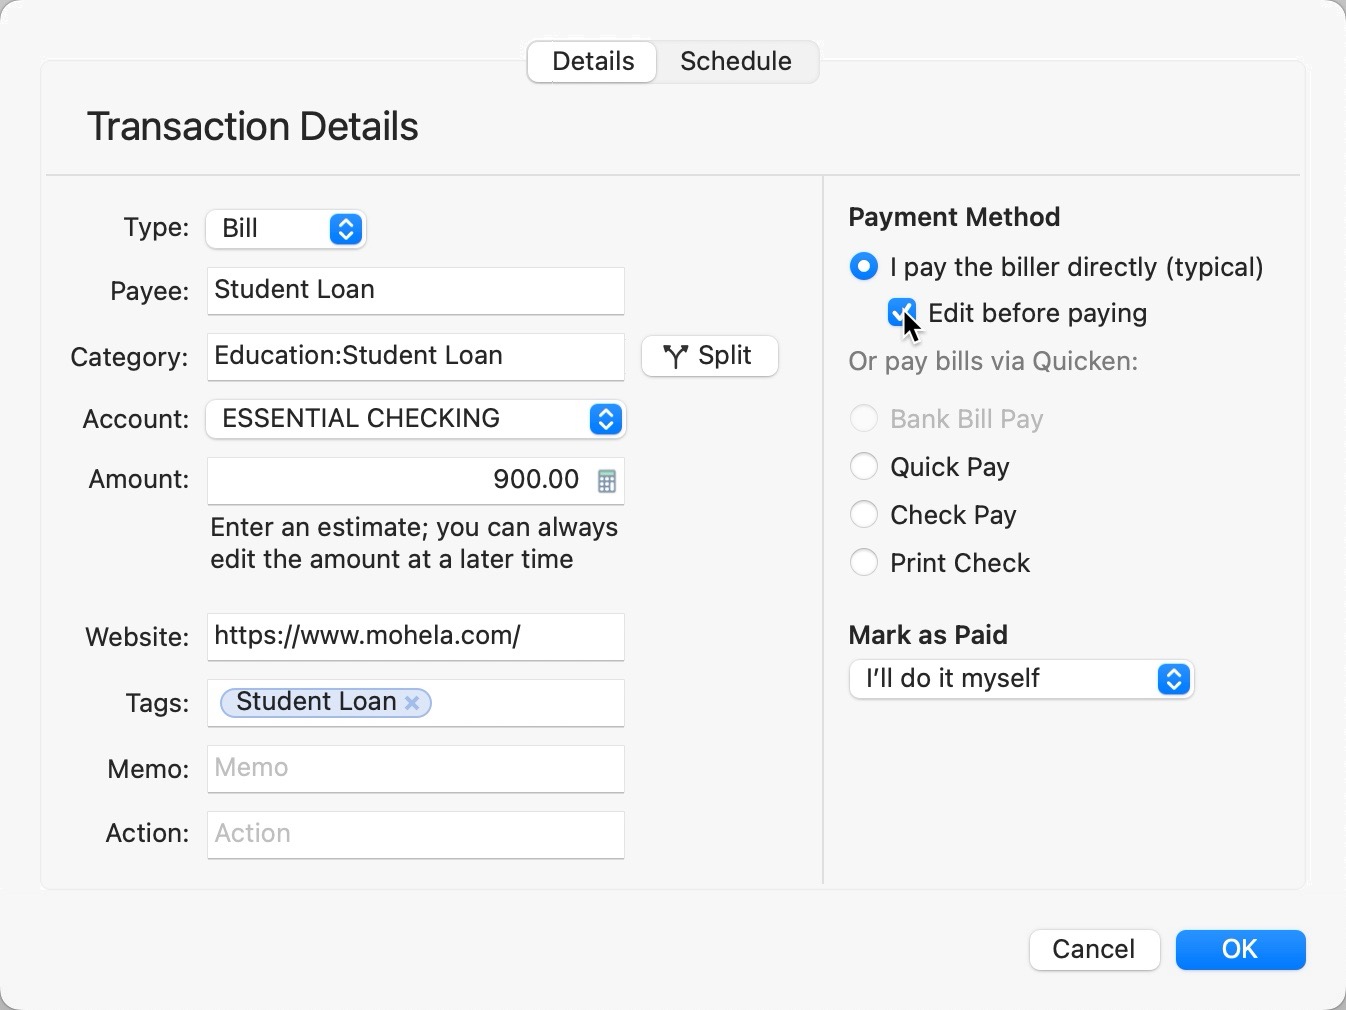Click the Website URL field

[x=415, y=637]
